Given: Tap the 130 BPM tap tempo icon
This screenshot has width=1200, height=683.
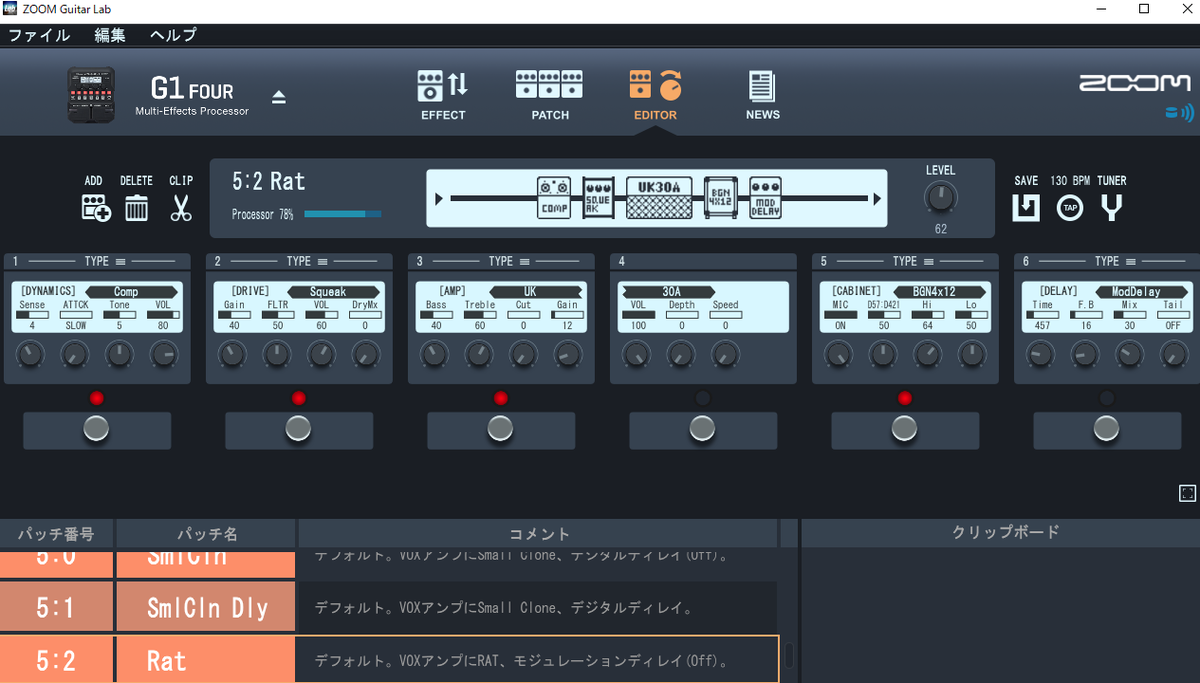Looking at the screenshot, I should 1070,208.
